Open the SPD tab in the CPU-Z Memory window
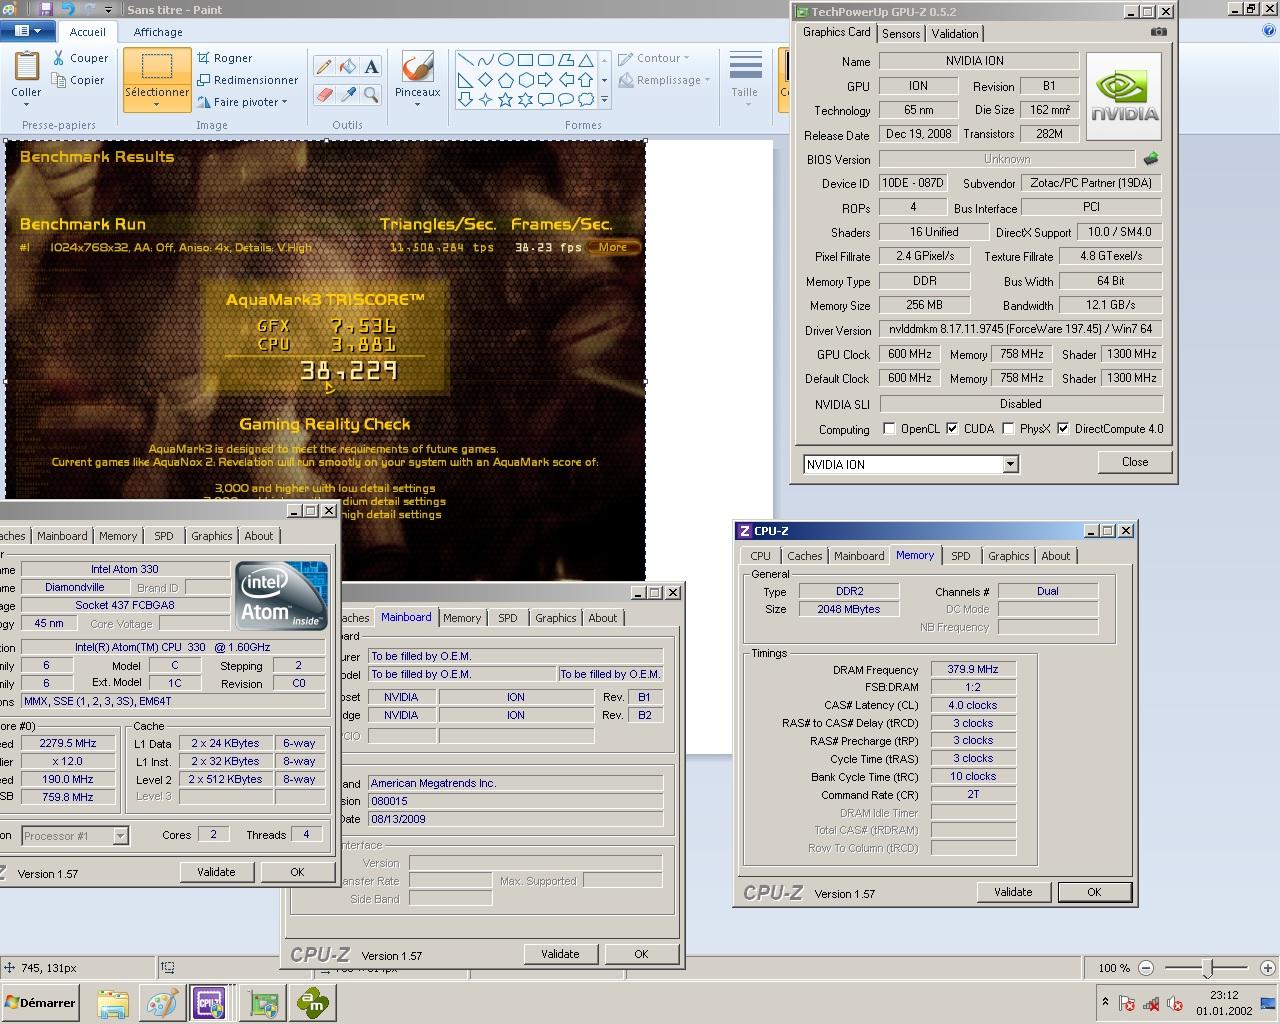The image size is (1280, 1024). [x=961, y=556]
